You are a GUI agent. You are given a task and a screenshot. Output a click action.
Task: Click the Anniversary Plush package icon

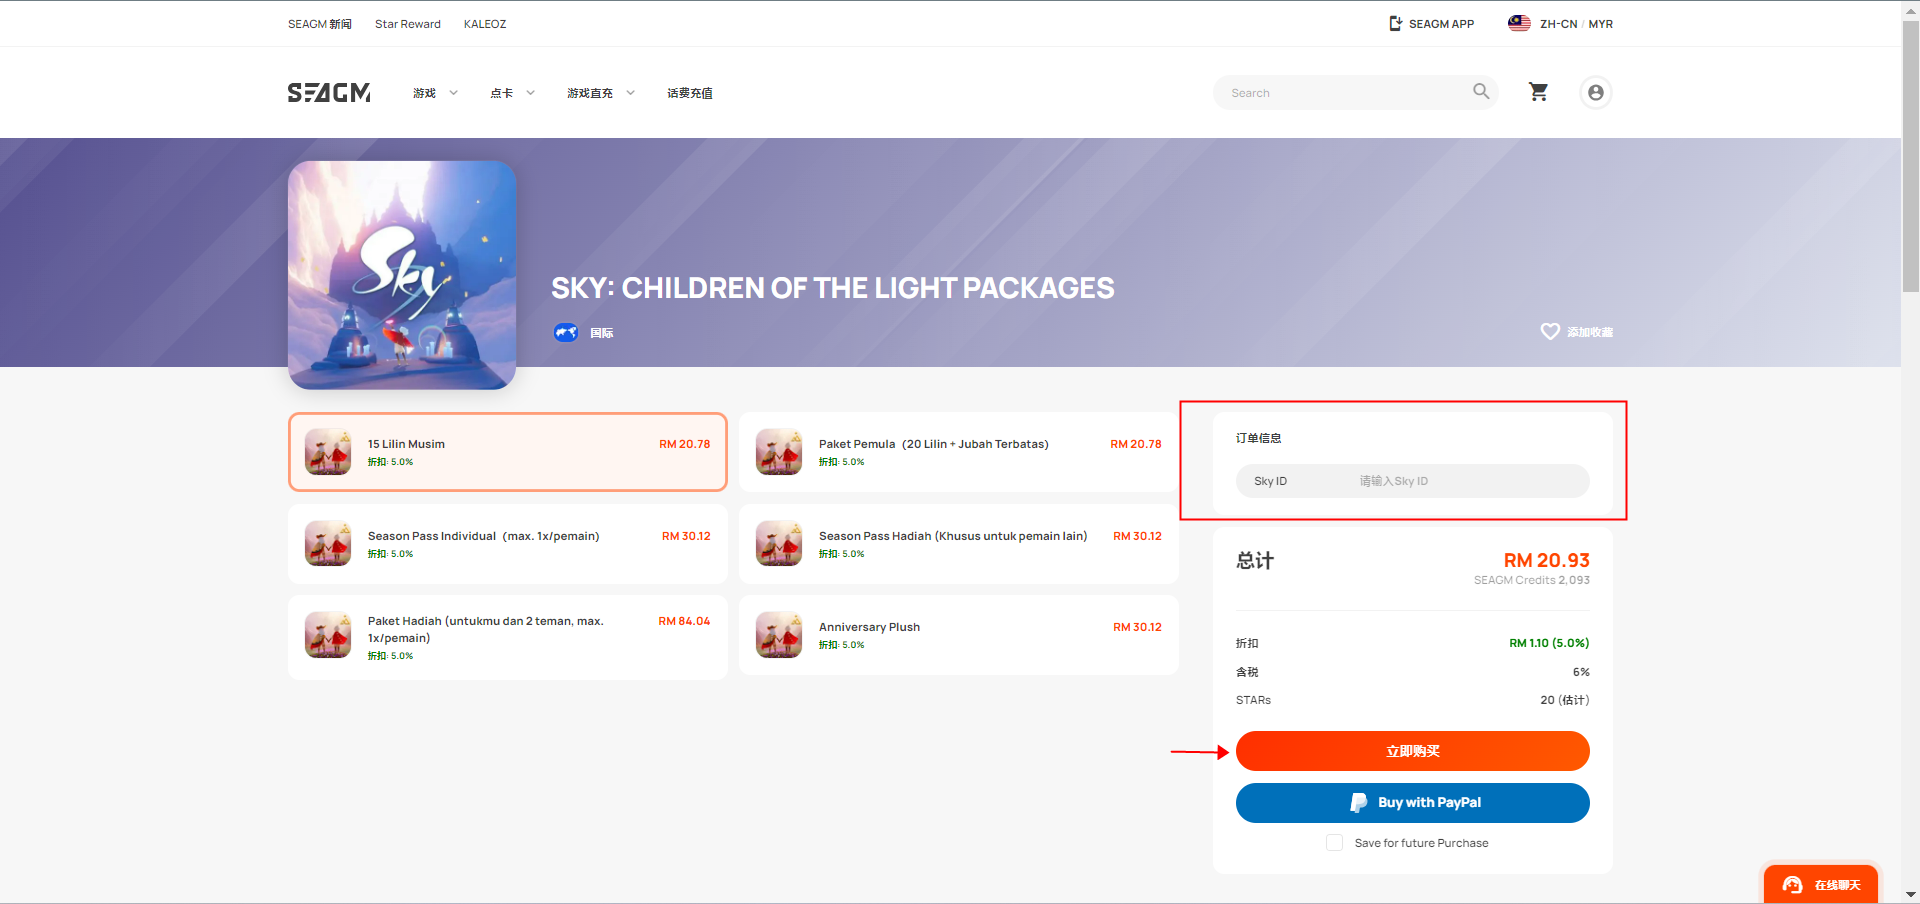point(779,635)
